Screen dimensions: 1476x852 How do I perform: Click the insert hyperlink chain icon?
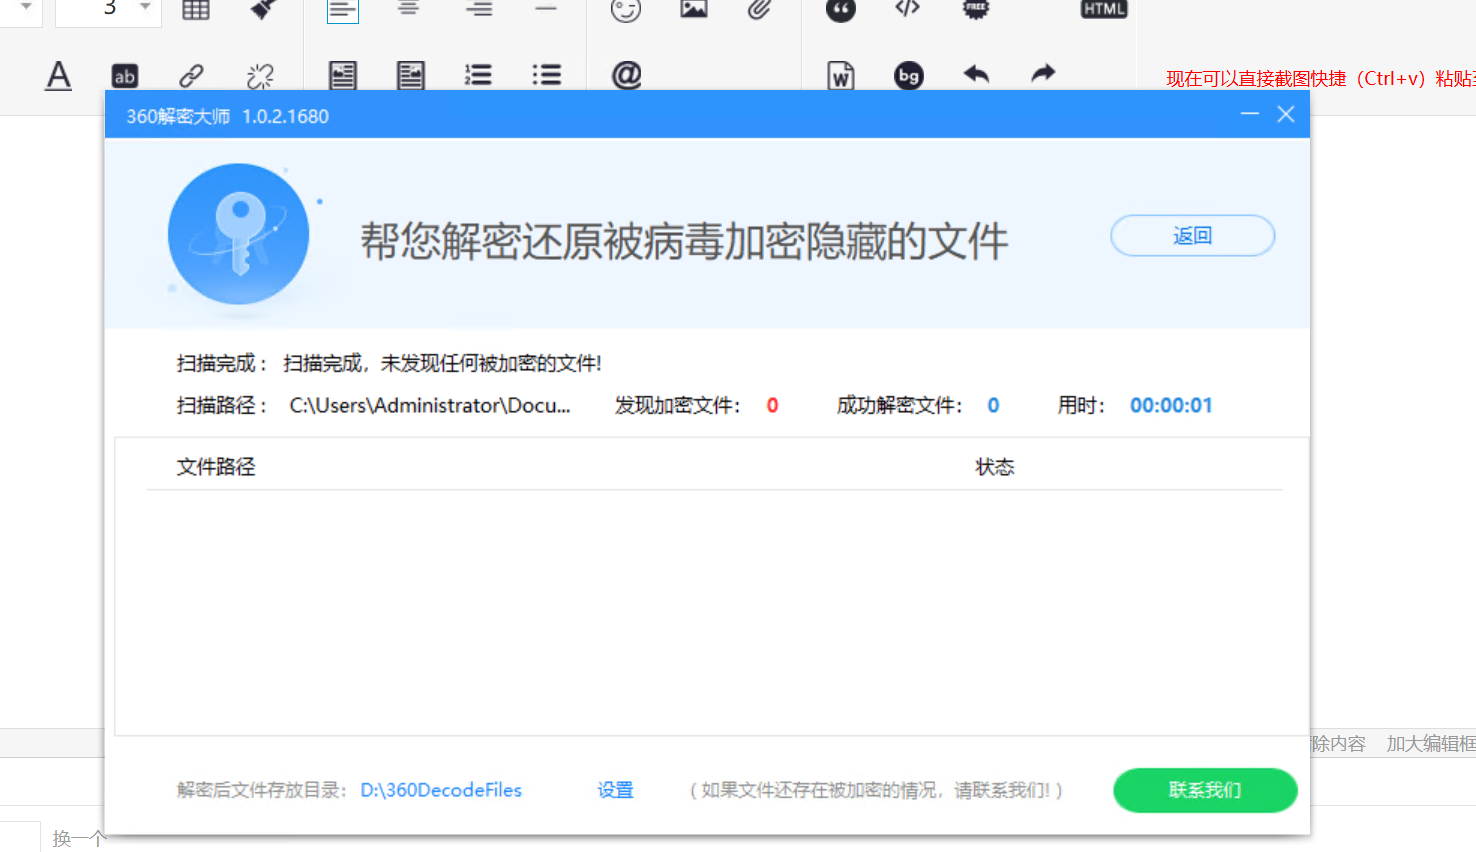(x=191, y=75)
